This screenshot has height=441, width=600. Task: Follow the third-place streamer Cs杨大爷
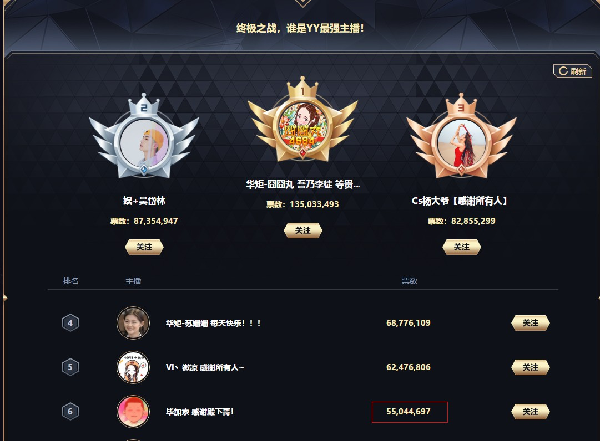(461, 247)
